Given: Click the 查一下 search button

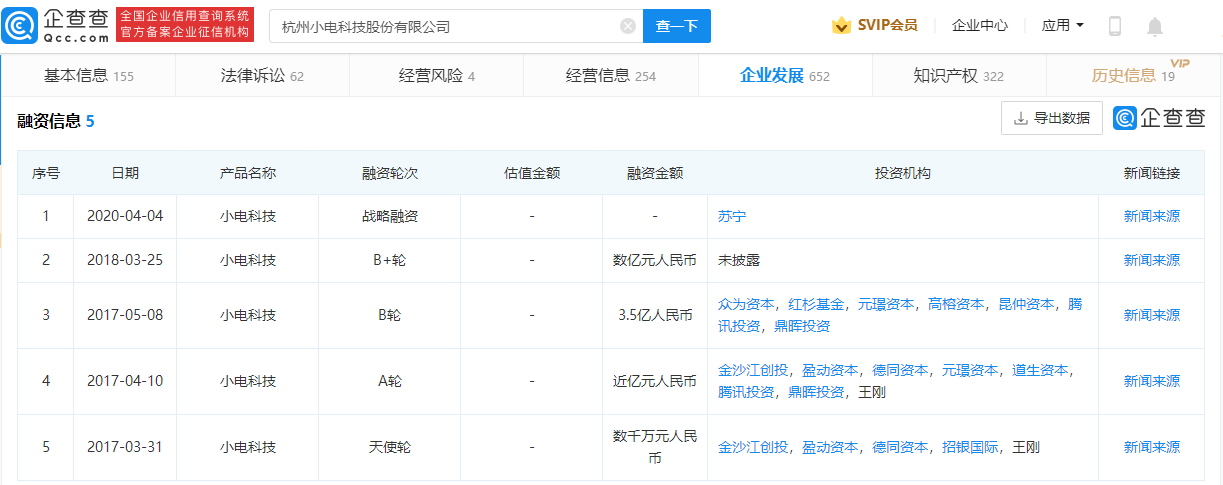Looking at the screenshot, I should (x=676, y=26).
